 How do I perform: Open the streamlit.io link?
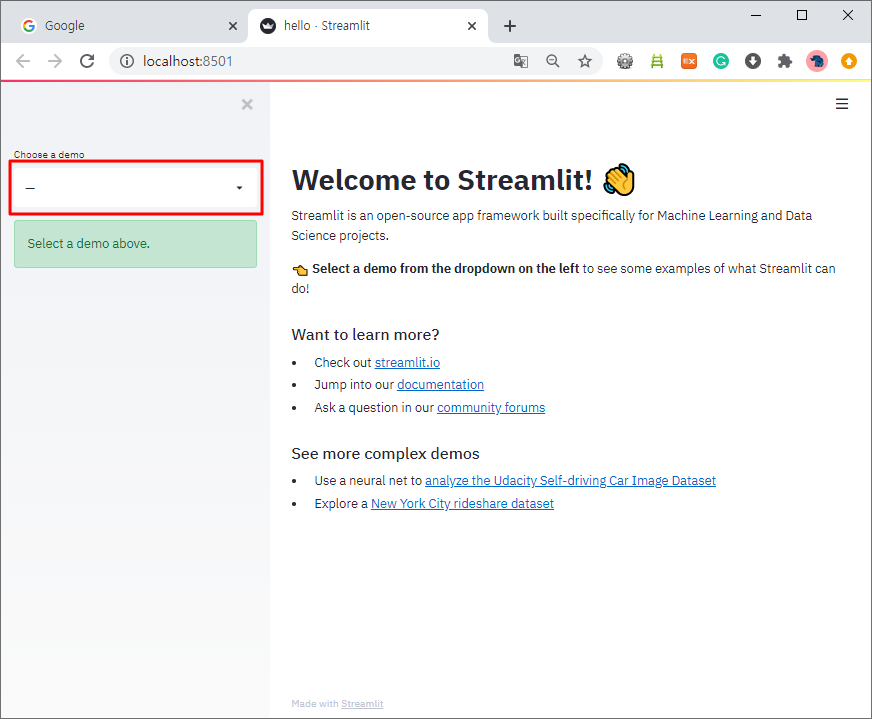pos(407,363)
